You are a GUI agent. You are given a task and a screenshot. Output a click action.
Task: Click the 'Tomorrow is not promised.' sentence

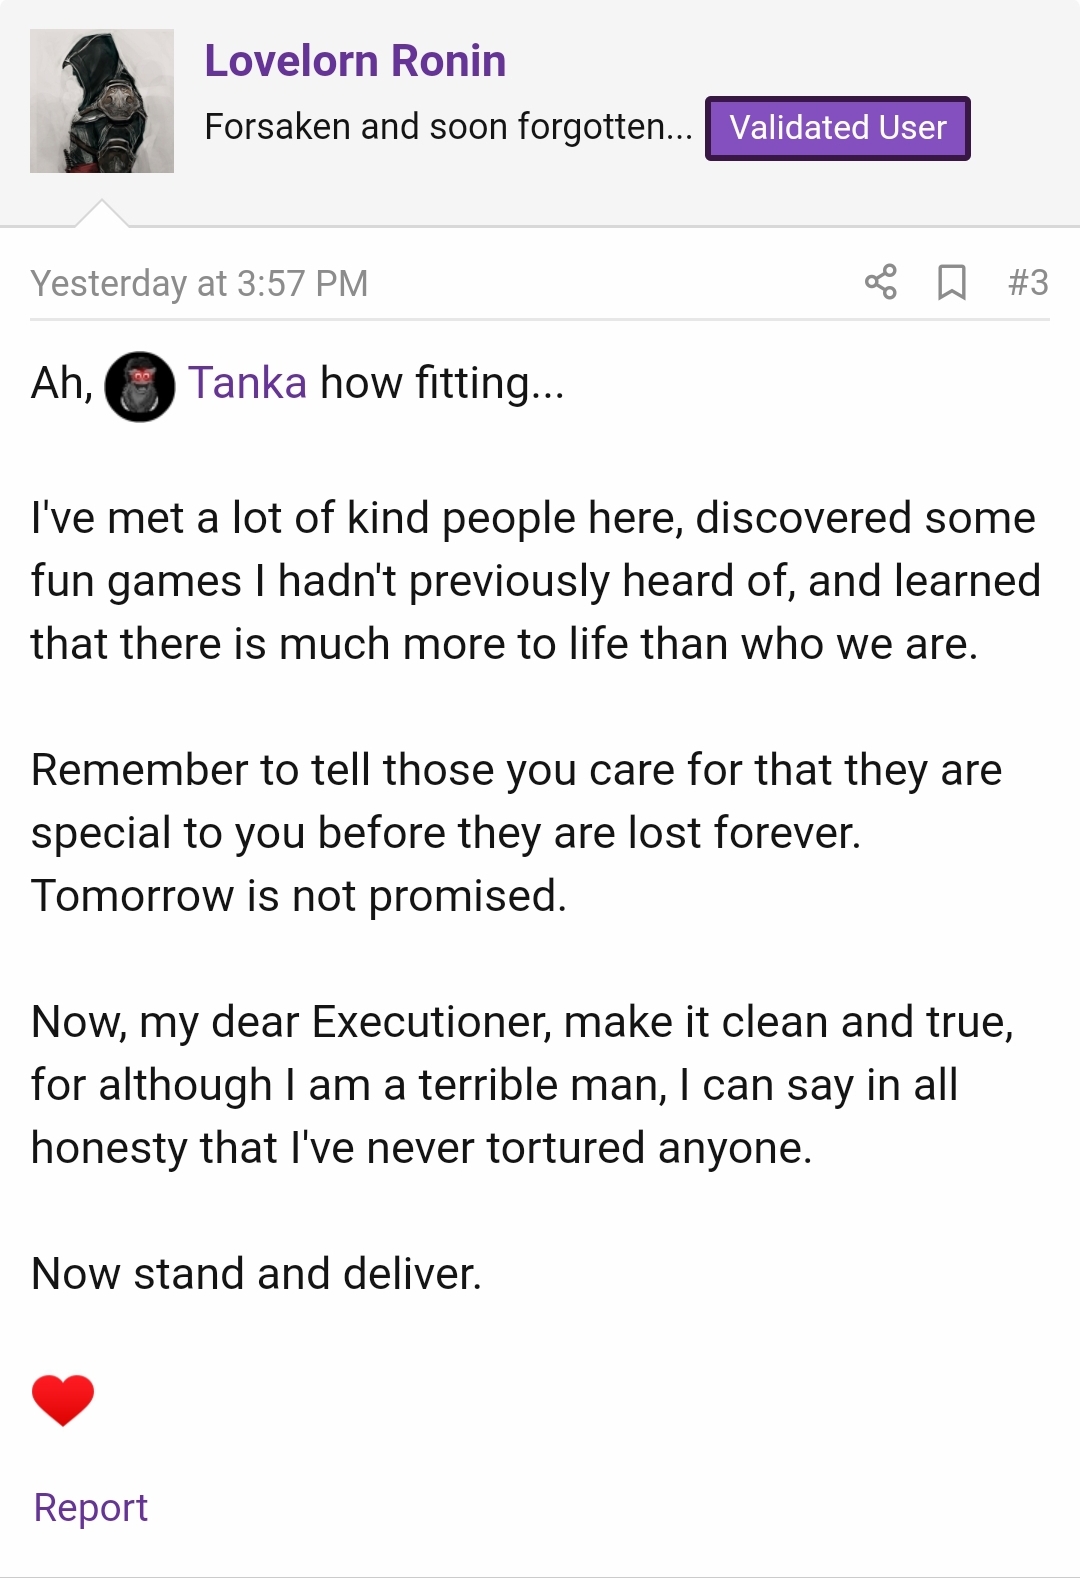coord(299,896)
